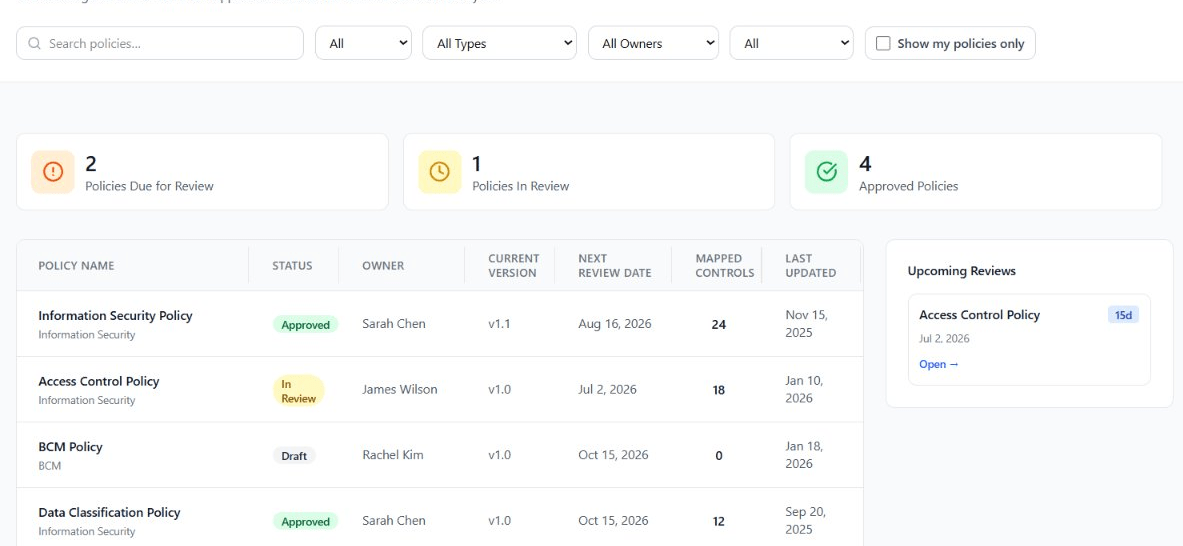The image size is (1183, 546).
Task: Open the All Types dropdown
Action: tap(499, 43)
